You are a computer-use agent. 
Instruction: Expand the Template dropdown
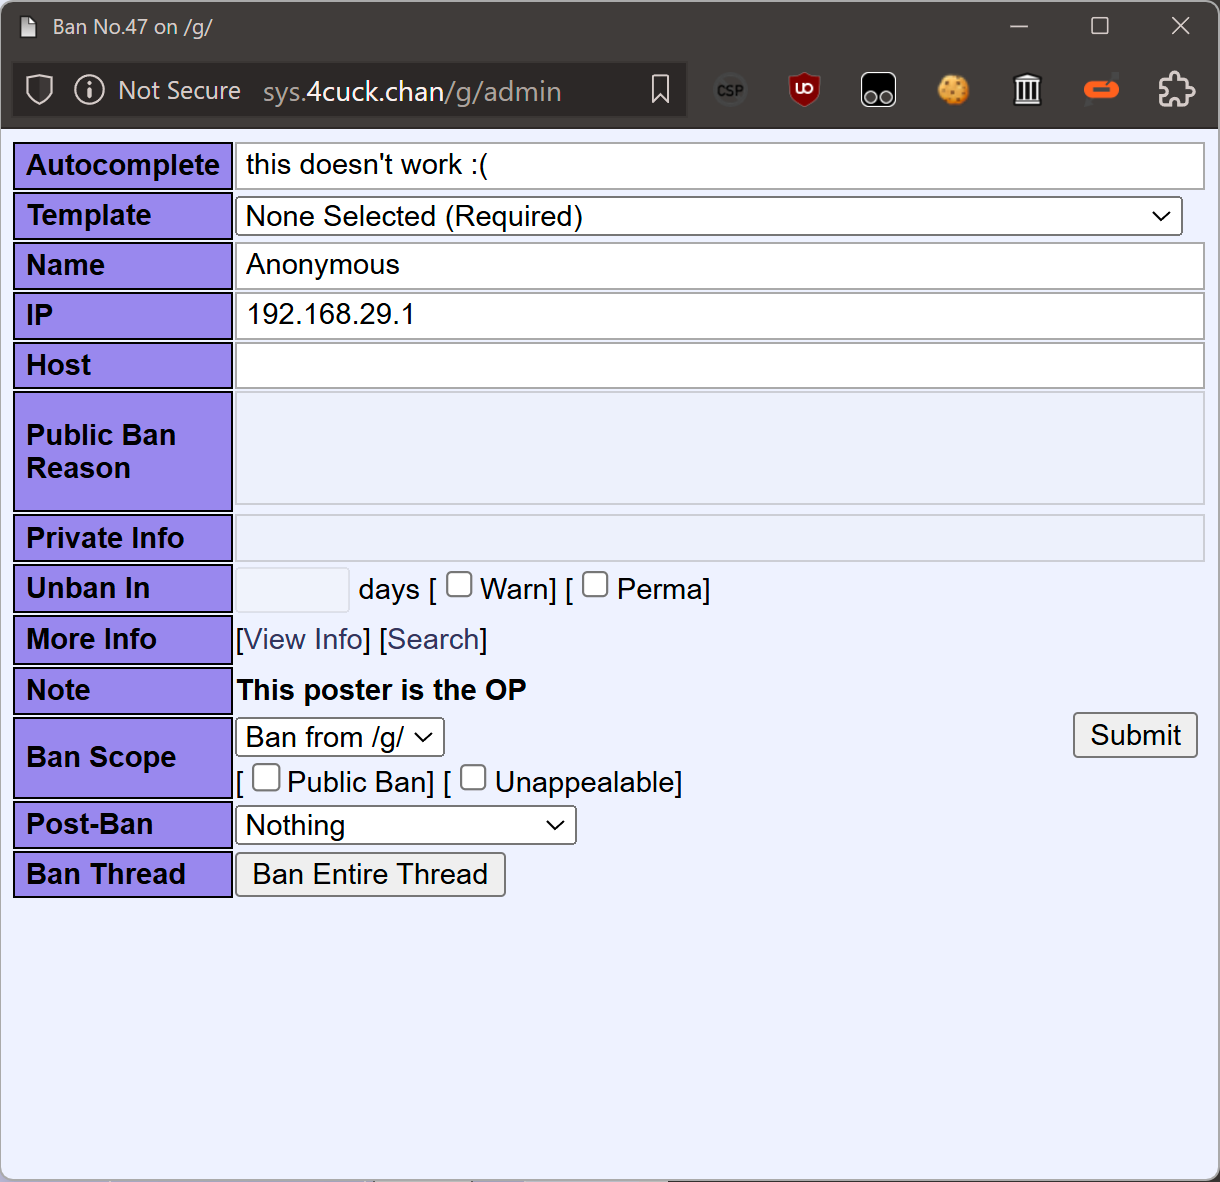tap(708, 216)
